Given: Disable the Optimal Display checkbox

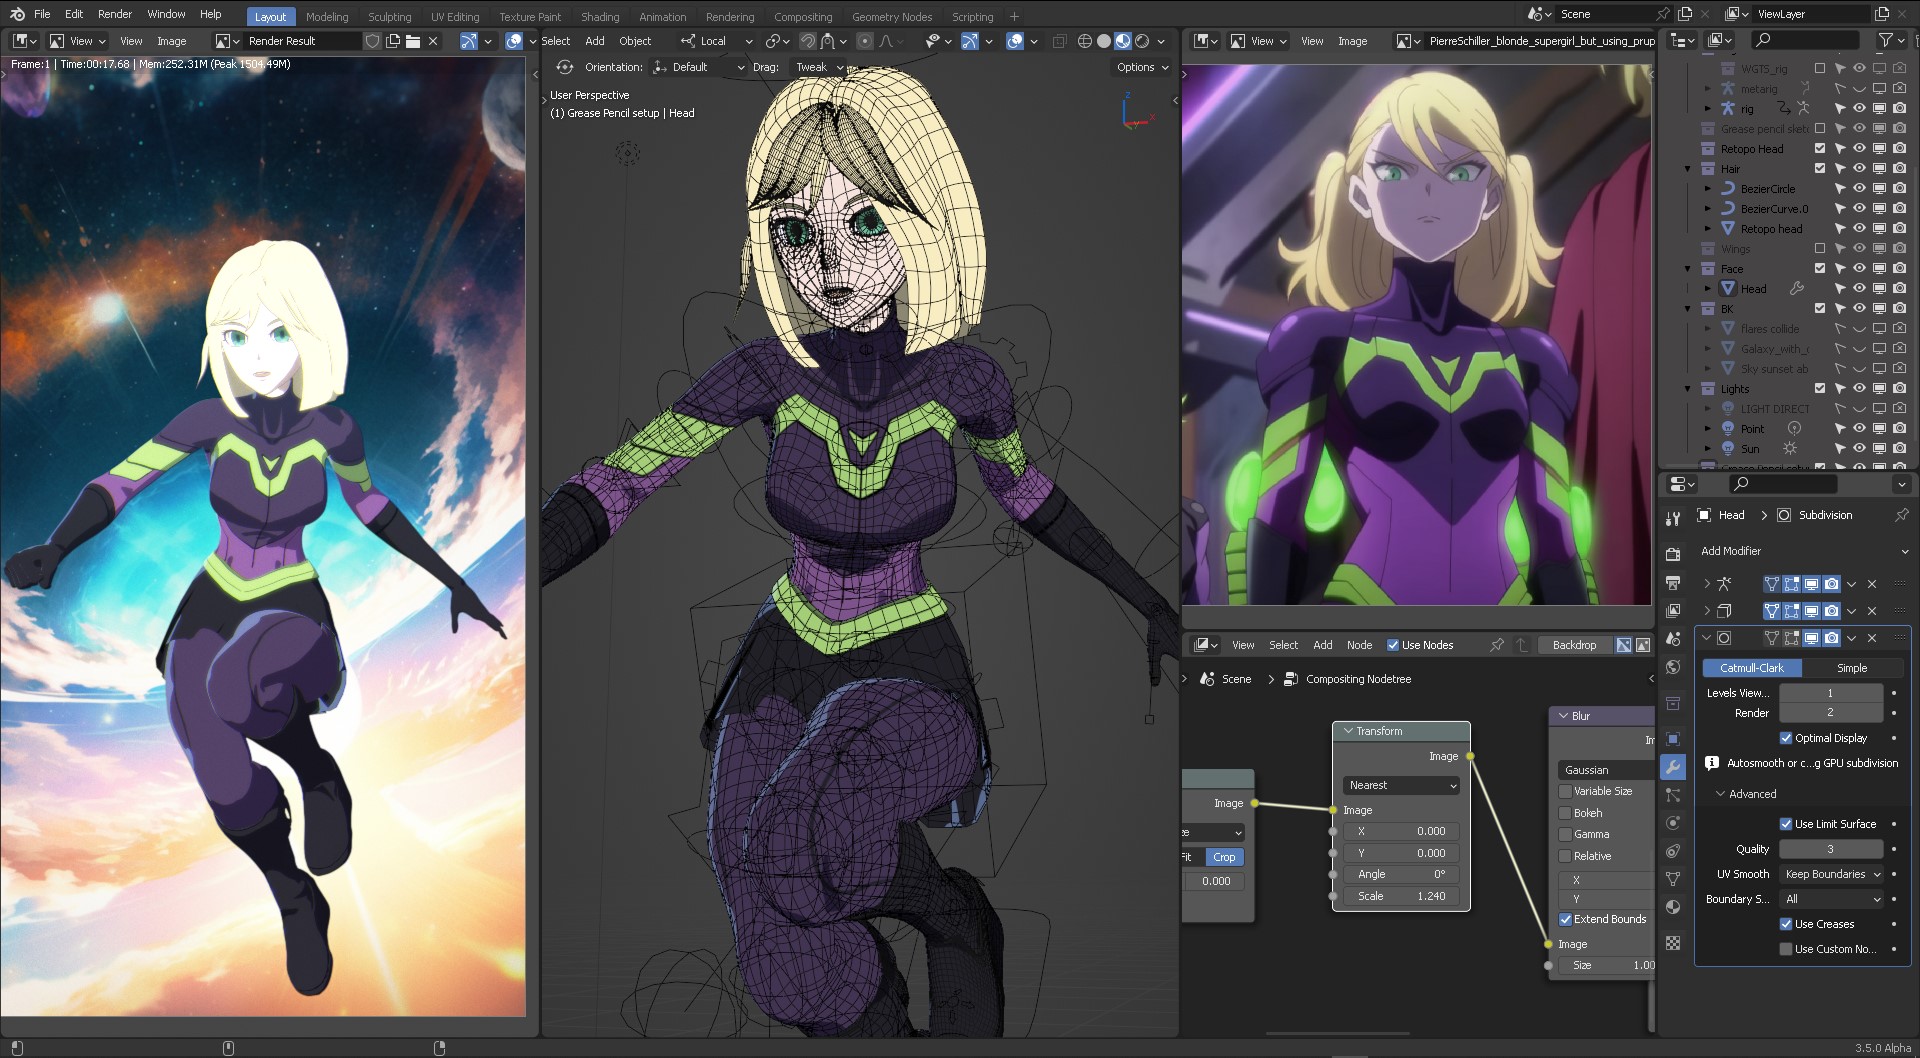Looking at the screenshot, I should pos(1787,738).
